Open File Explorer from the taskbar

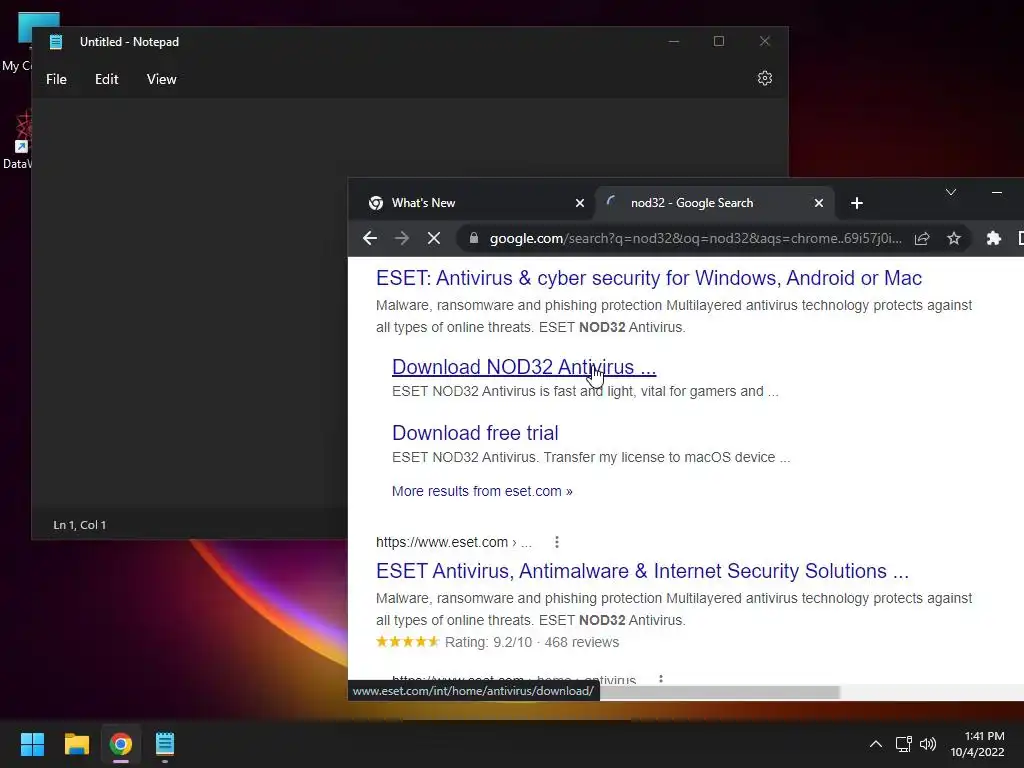pos(76,744)
